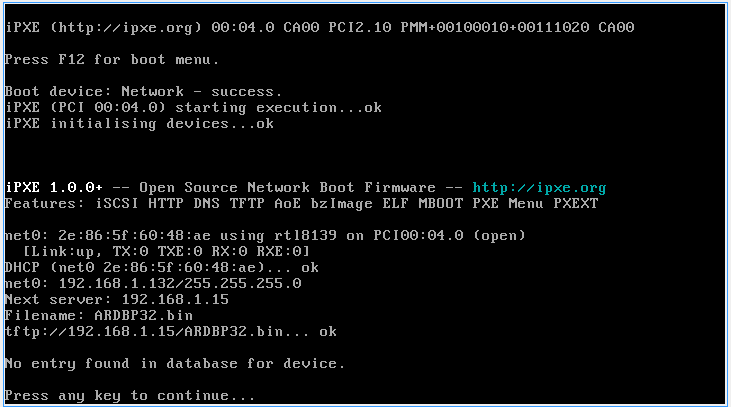Click the top iPXE PCI2.10 PMM header line
731x407 pixels.
pos(318,28)
